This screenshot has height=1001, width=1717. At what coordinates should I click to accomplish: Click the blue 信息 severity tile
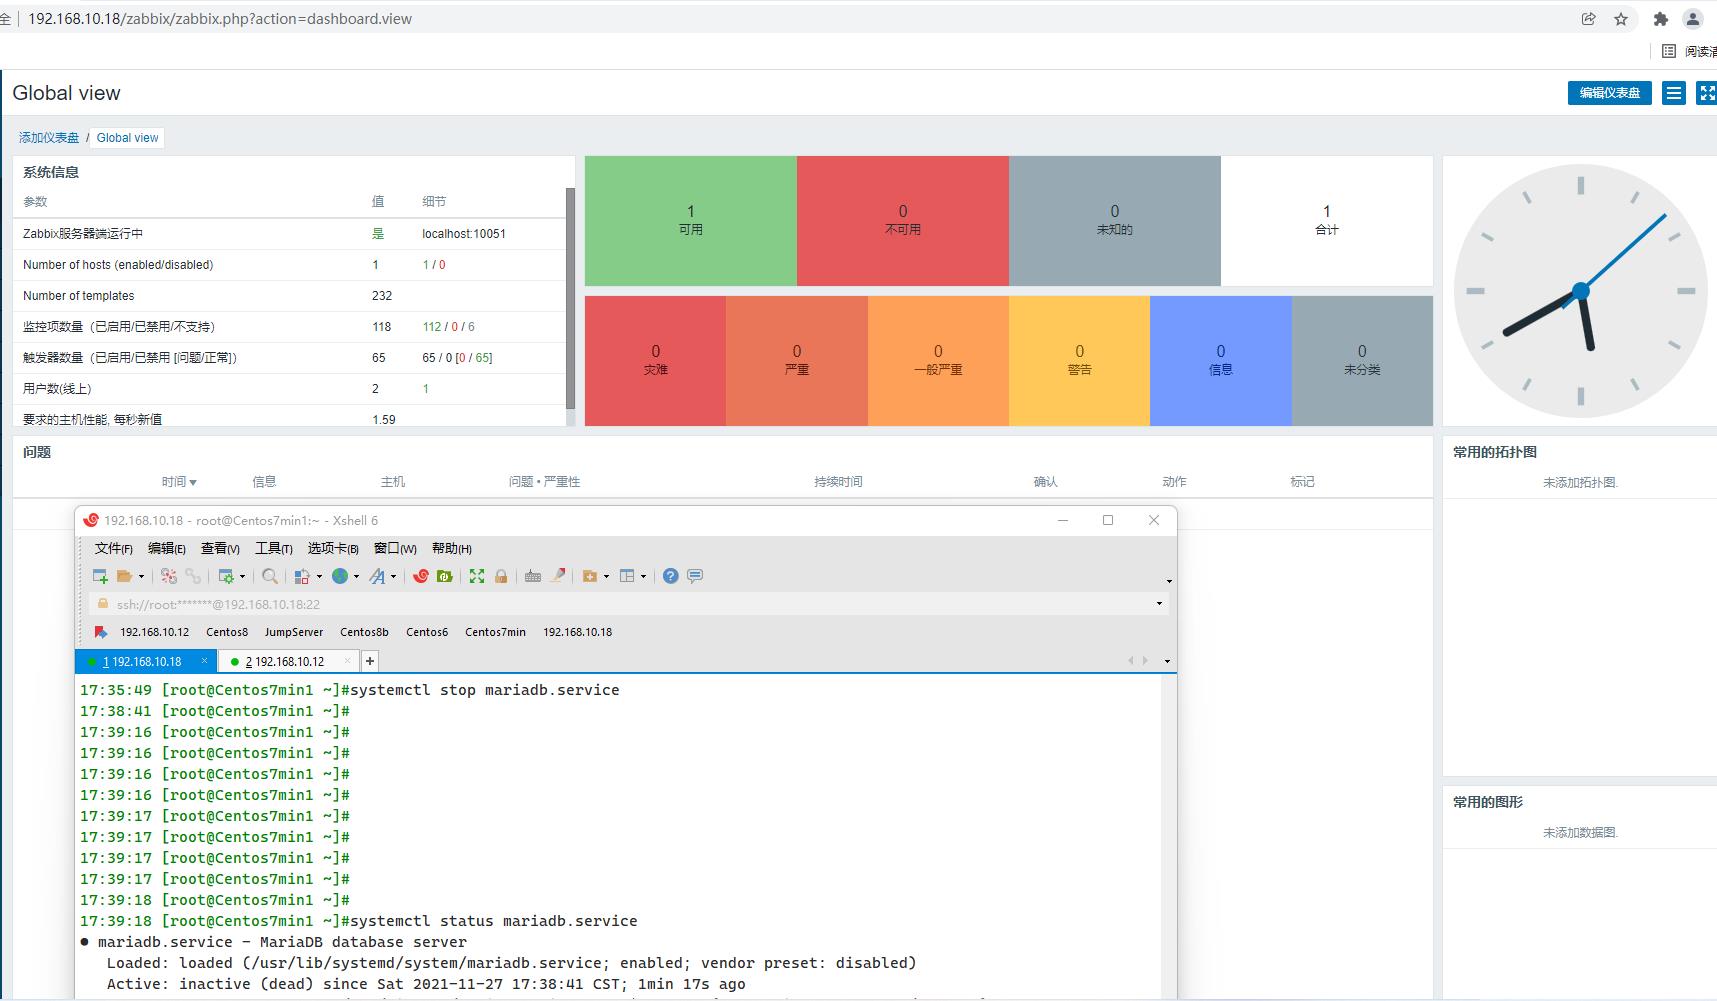1221,360
